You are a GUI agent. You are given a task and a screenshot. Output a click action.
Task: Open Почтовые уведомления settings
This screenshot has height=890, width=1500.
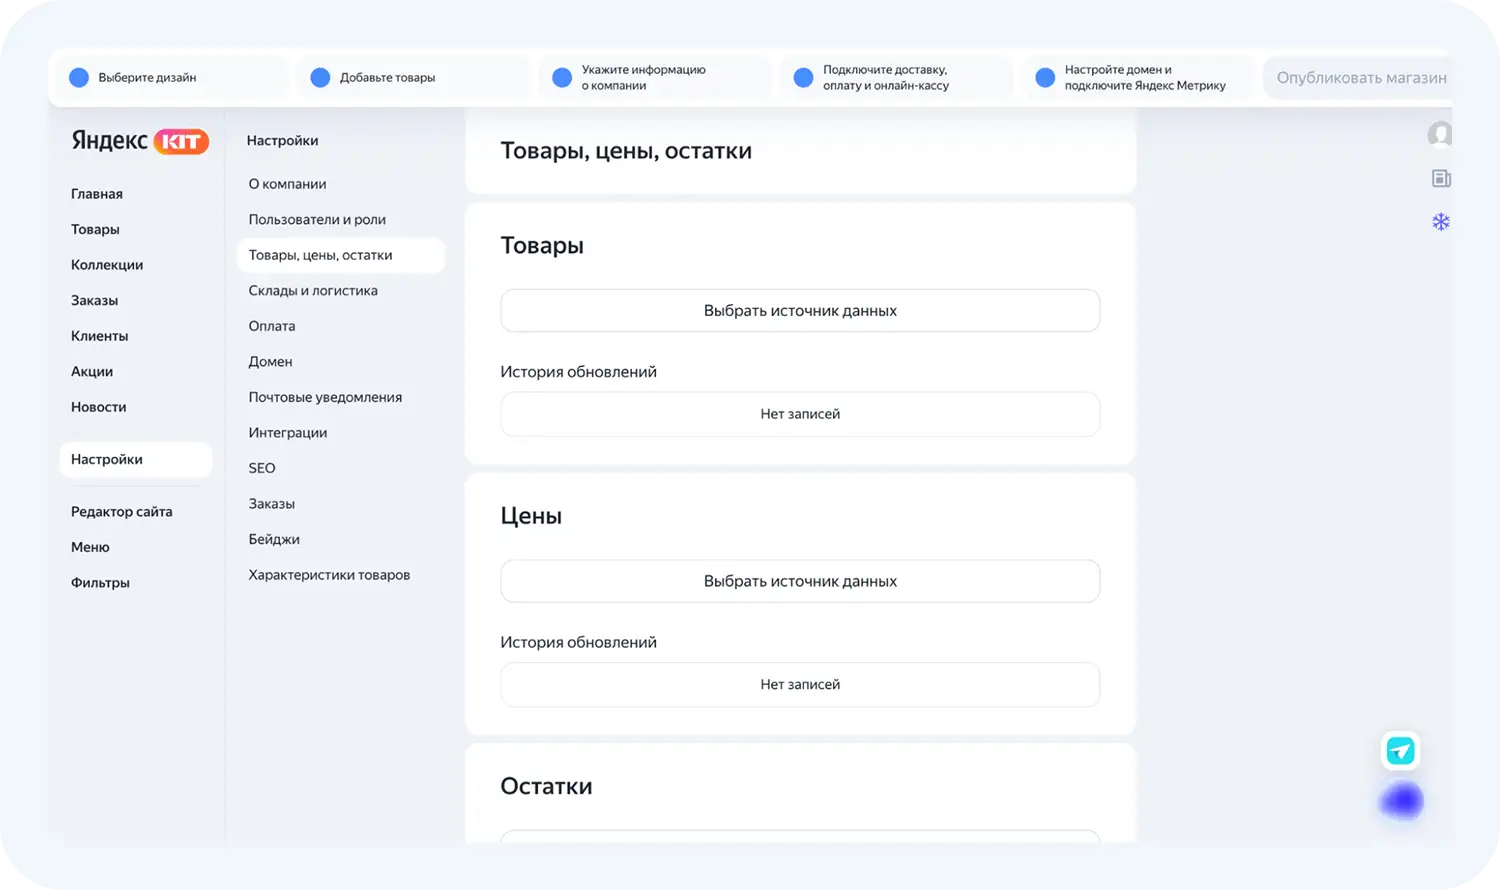(x=325, y=397)
